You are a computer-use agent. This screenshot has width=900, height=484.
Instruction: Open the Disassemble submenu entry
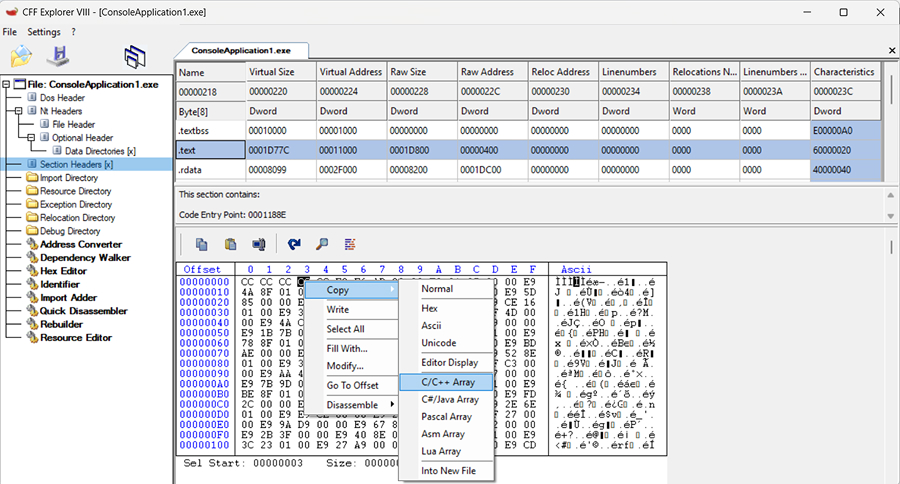[351, 405]
